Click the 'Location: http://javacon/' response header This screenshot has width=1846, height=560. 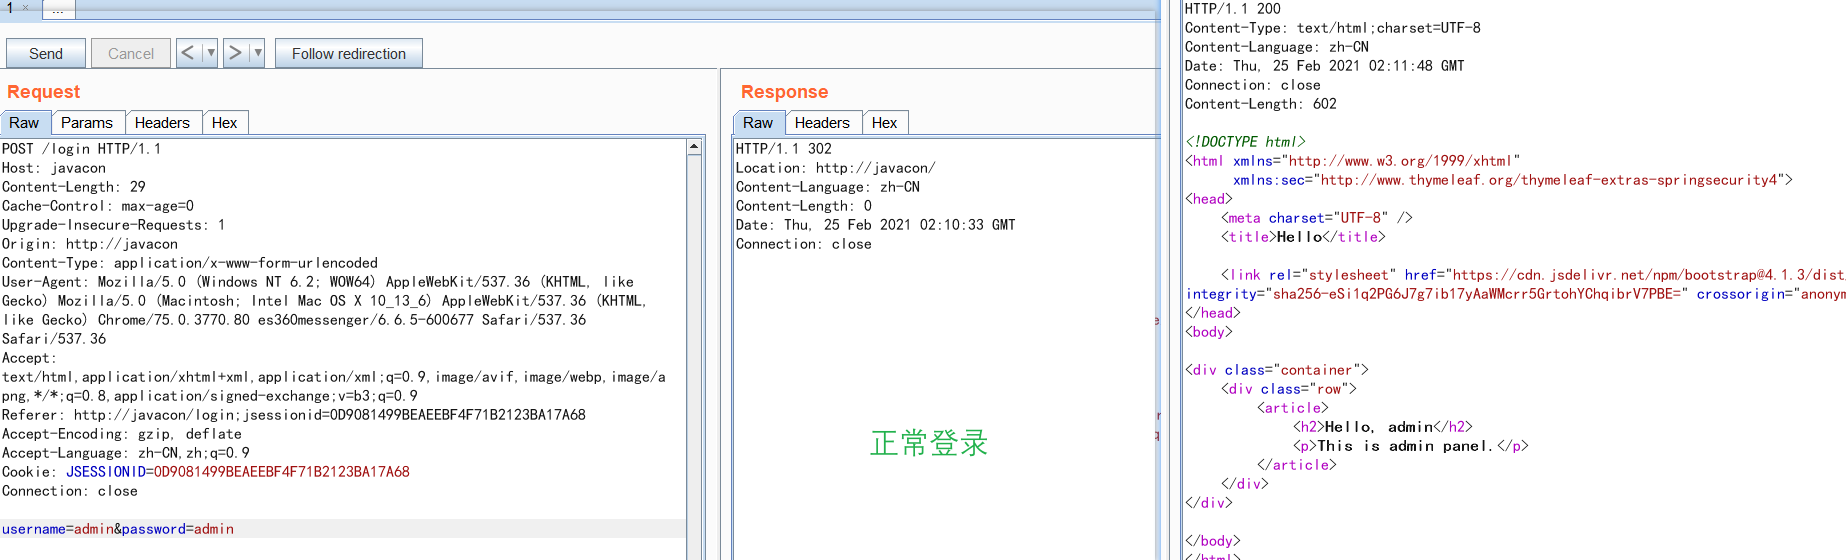[836, 168]
